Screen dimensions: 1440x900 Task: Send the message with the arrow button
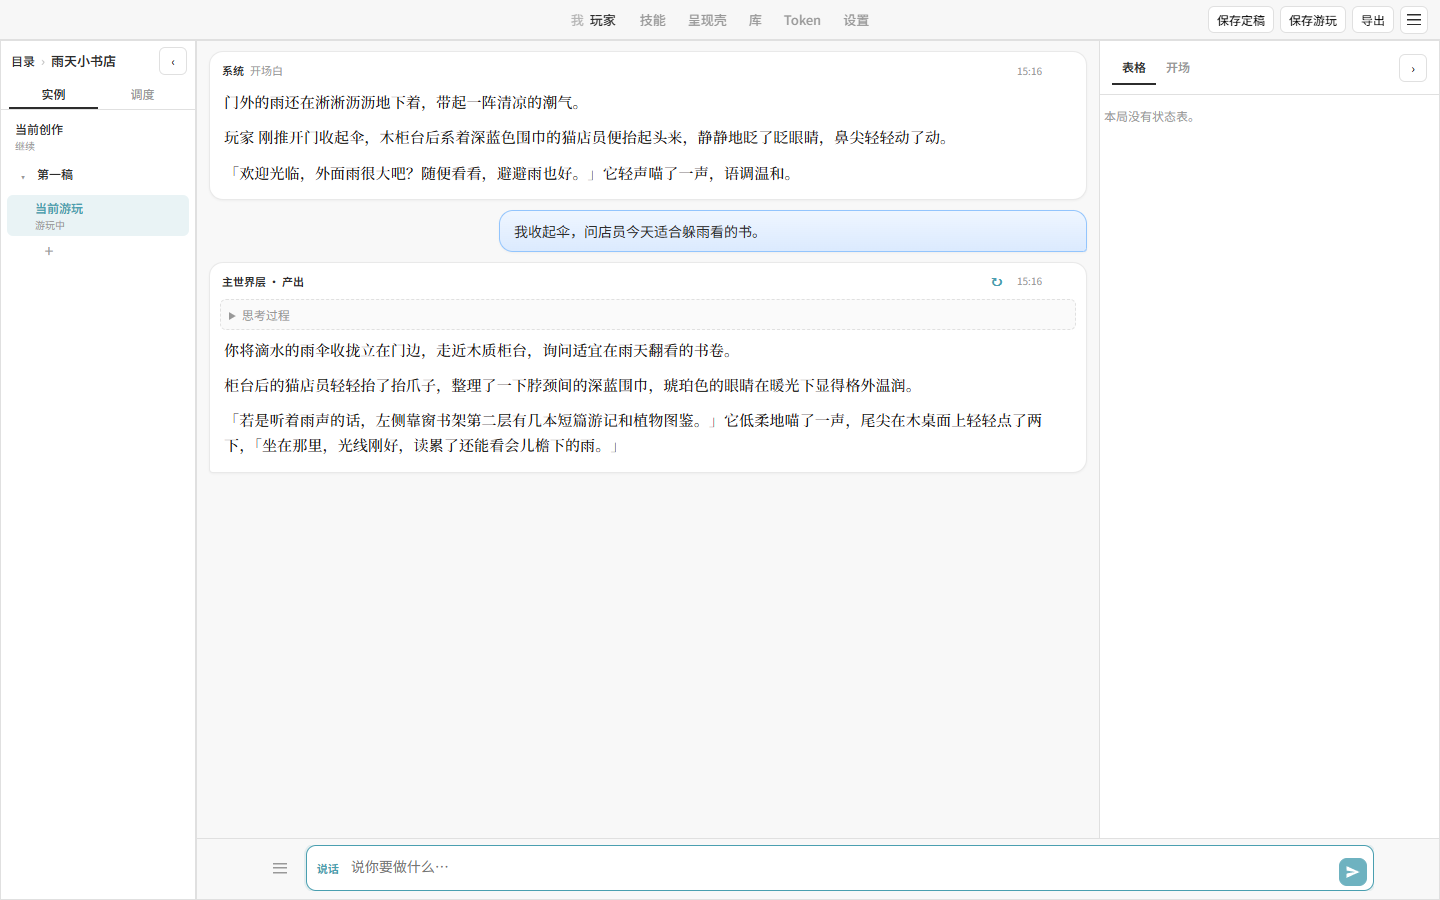coord(1352,871)
